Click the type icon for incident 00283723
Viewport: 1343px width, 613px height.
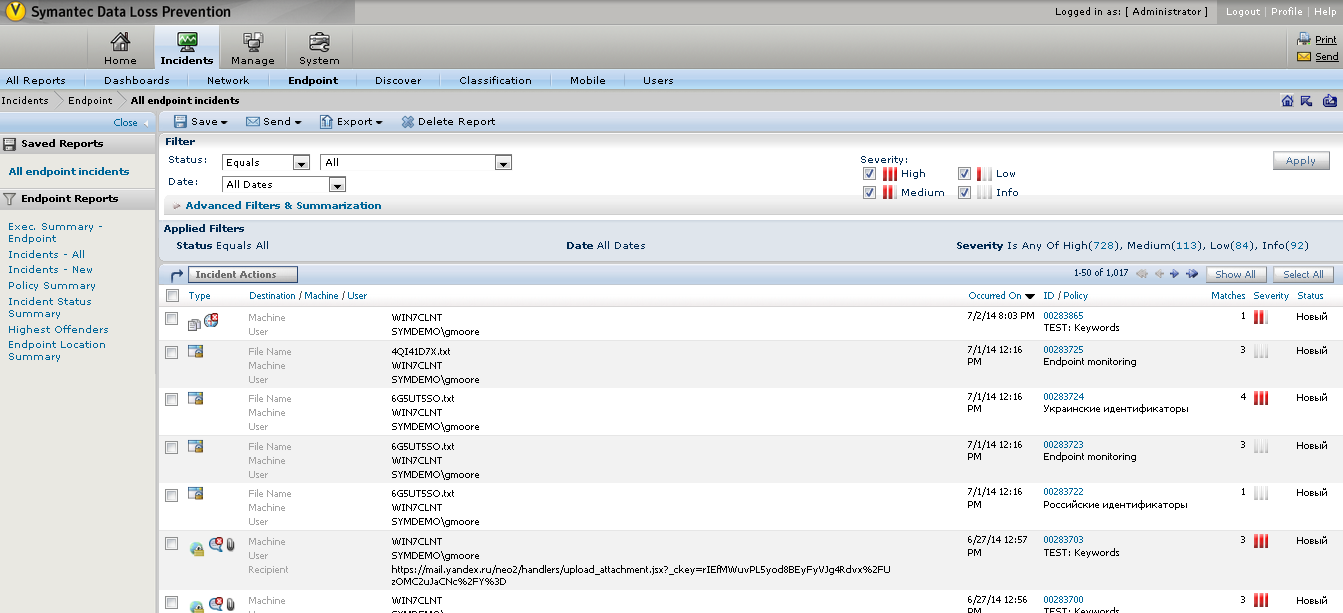pyautogui.click(x=196, y=446)
